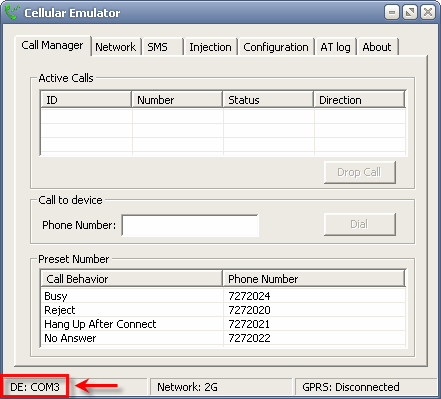Click phone number 7272024

tap(249, 296)
